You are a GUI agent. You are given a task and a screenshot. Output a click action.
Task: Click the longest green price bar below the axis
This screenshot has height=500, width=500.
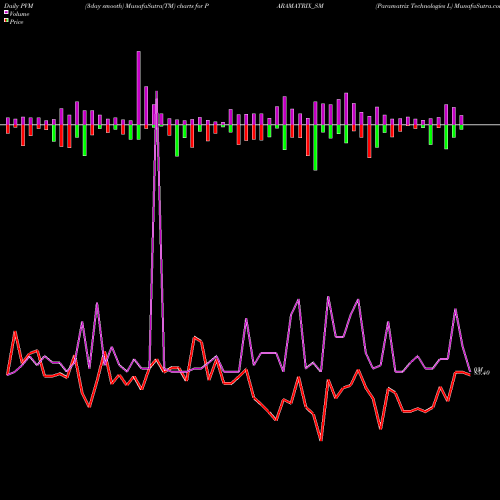click(x=315, y=147)
